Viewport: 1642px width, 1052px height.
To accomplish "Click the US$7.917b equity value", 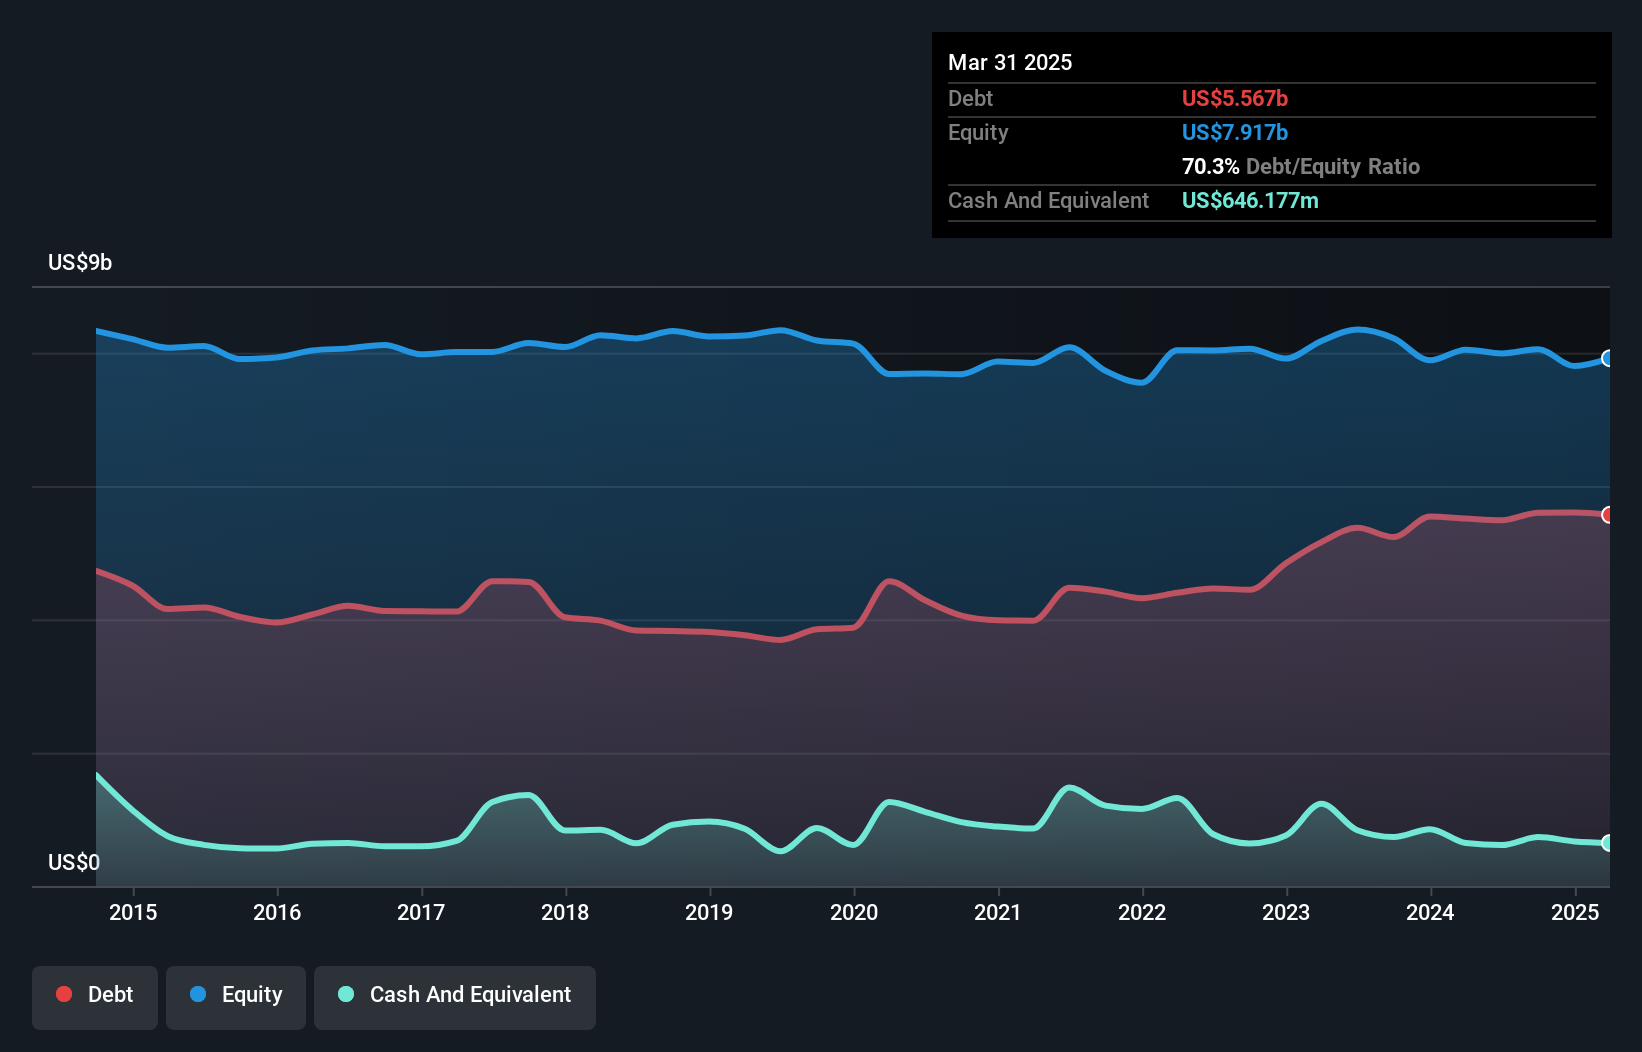I will [1235, 132].
